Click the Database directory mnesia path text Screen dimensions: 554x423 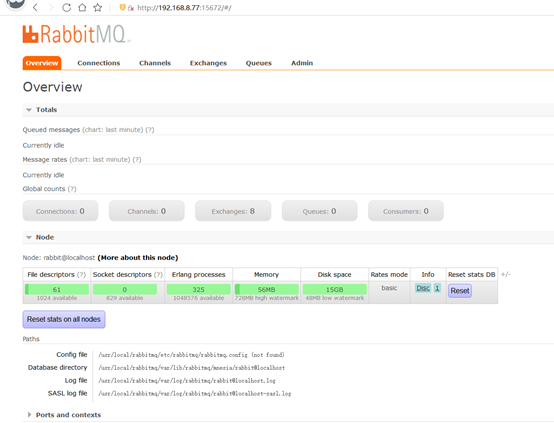pos(191,368)
